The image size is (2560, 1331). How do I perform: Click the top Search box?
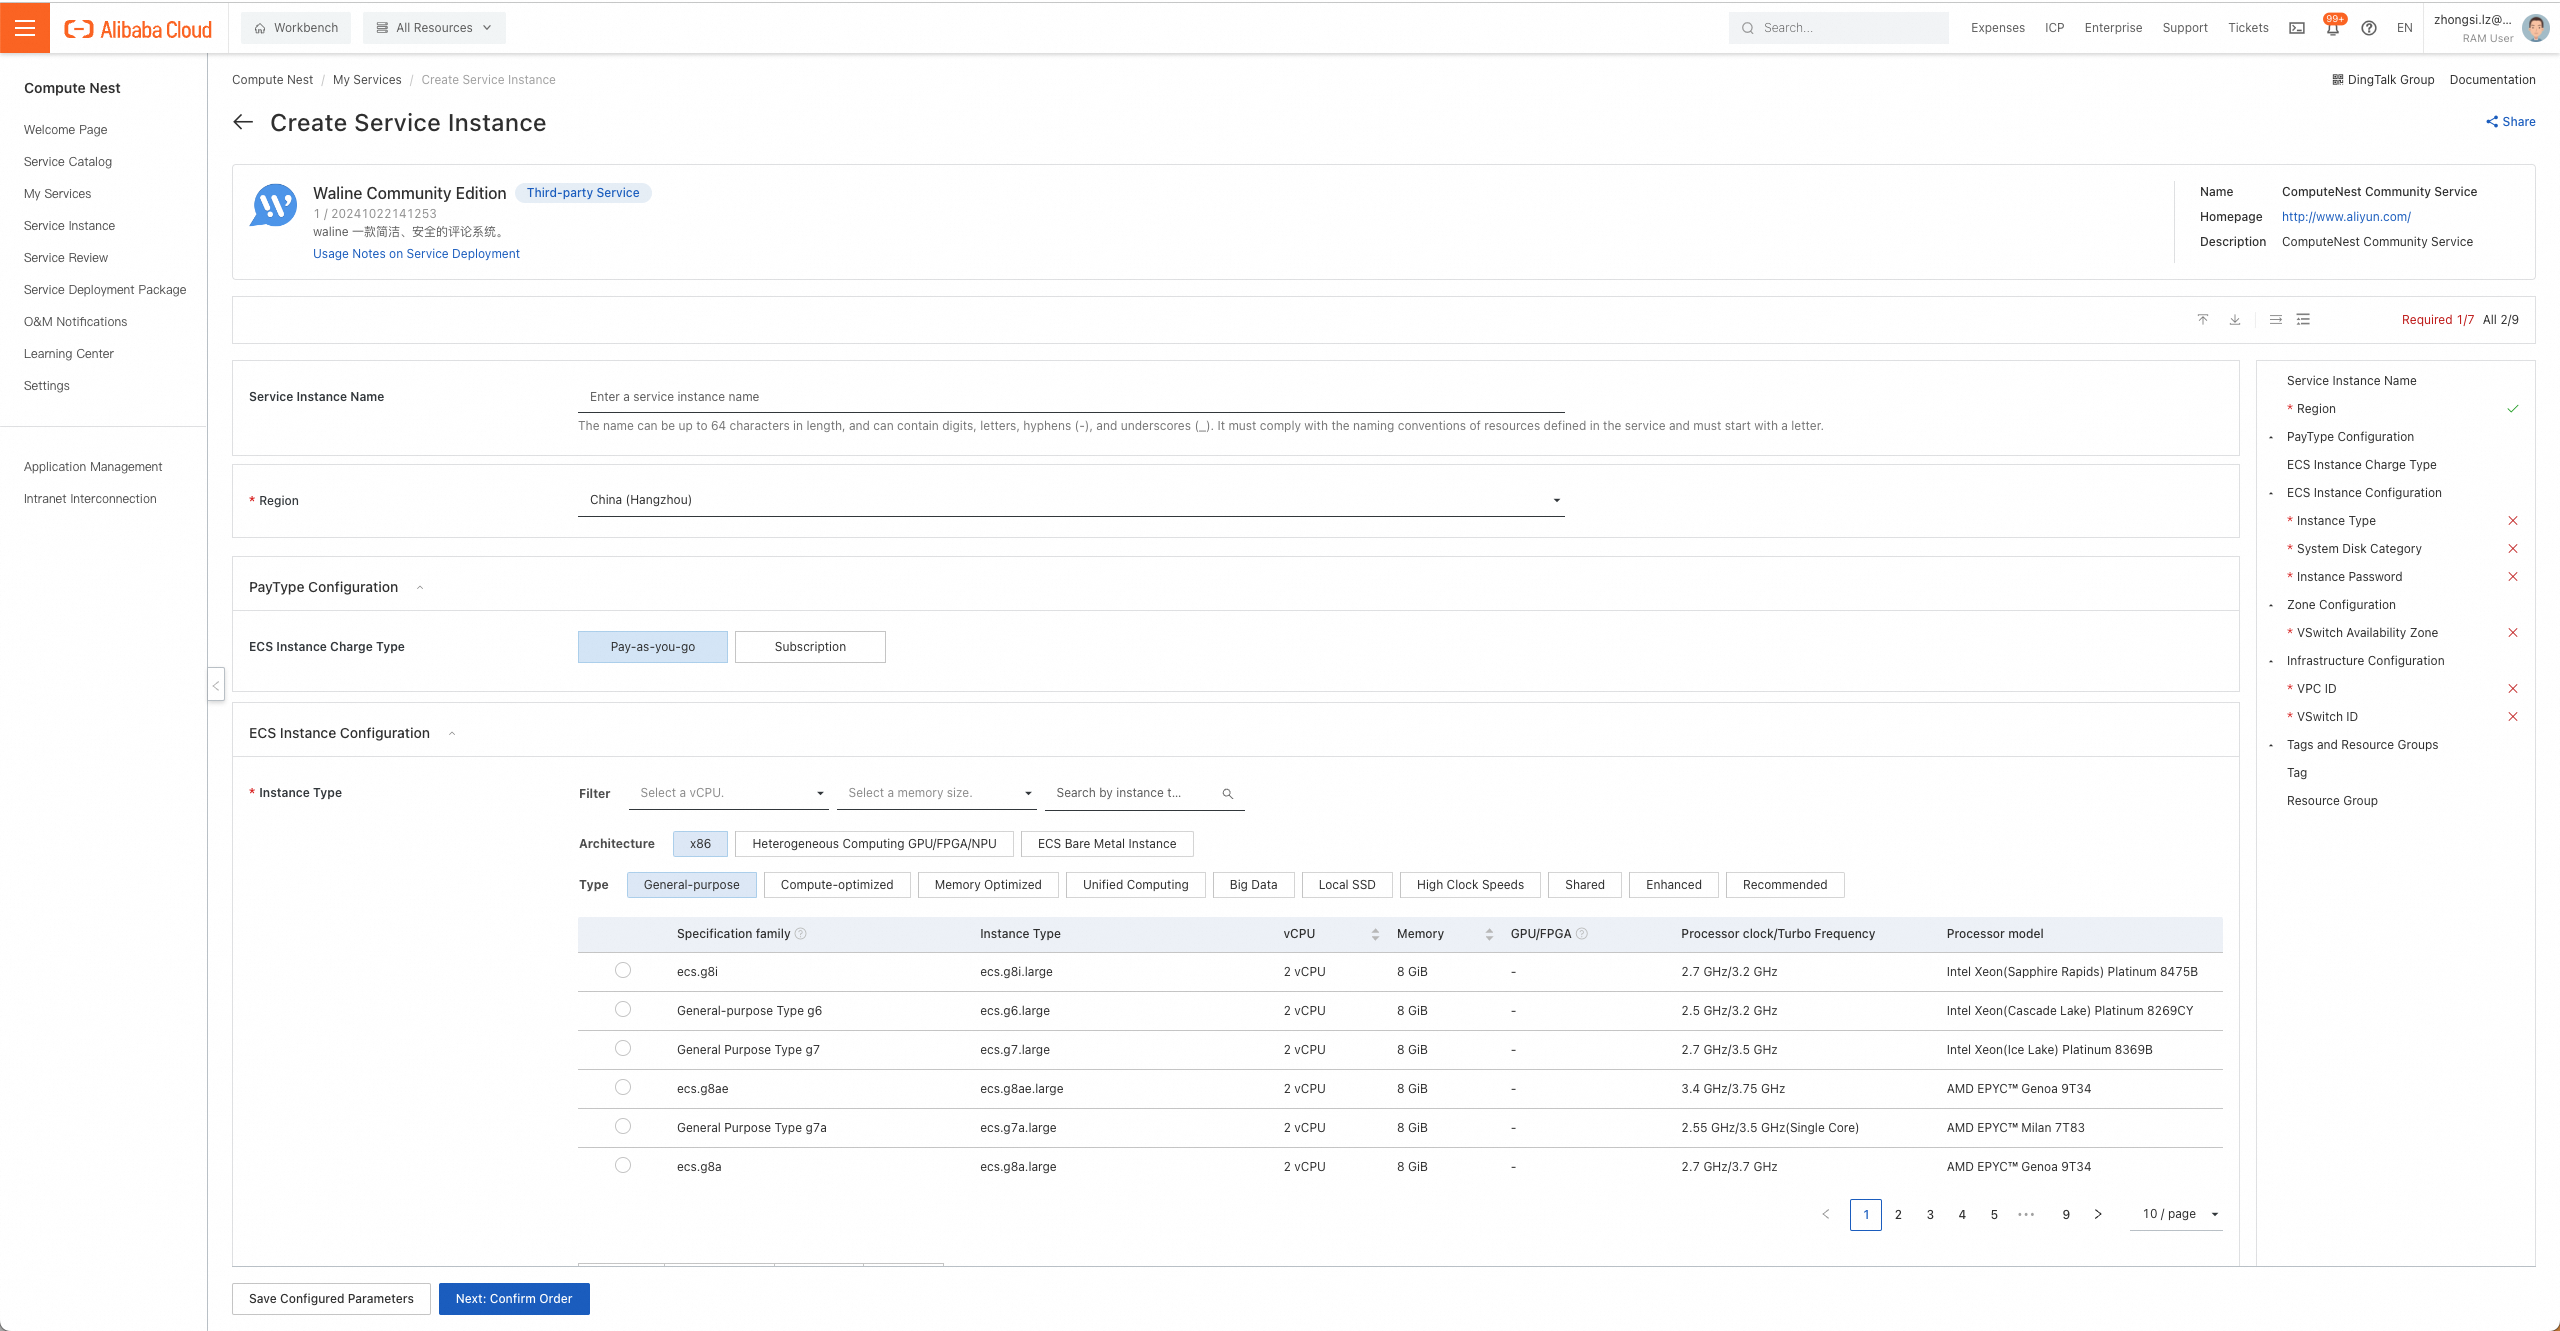(x=1838, y=28)
